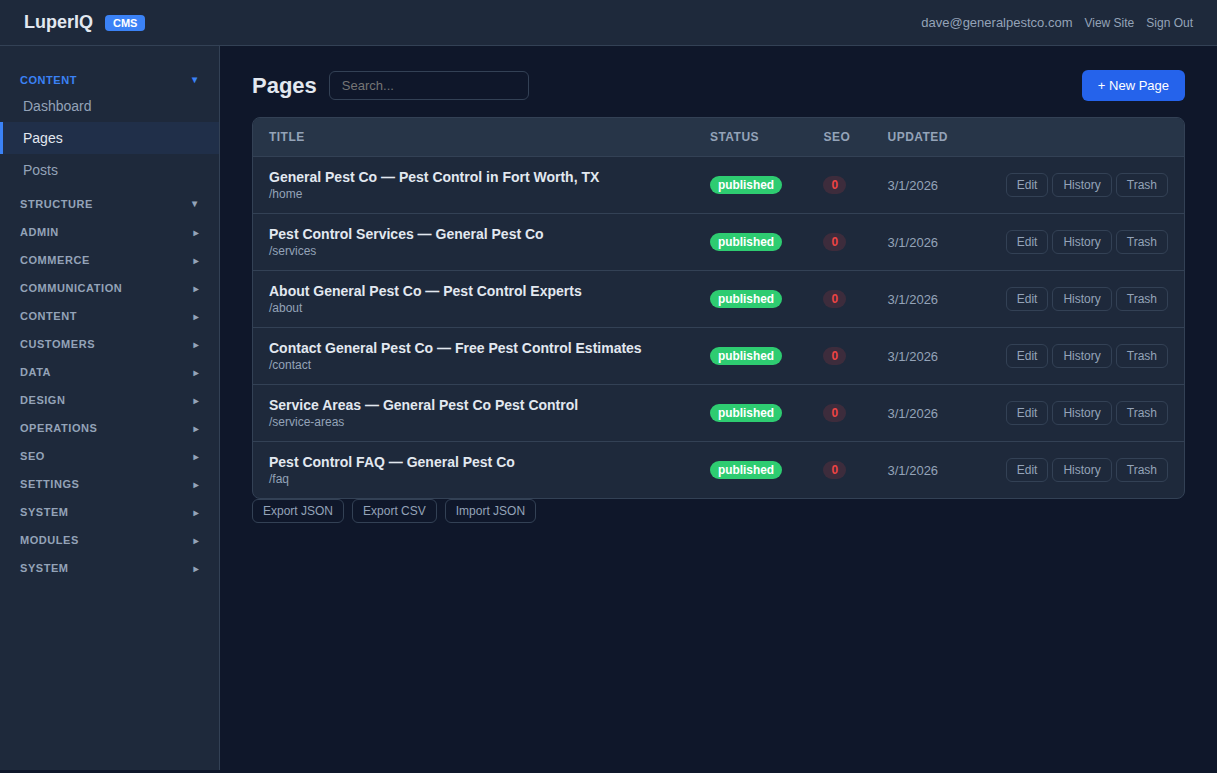1217x773 pixels.
Task: Toggle the published status badge for /about
Action: tap(745, 298)
